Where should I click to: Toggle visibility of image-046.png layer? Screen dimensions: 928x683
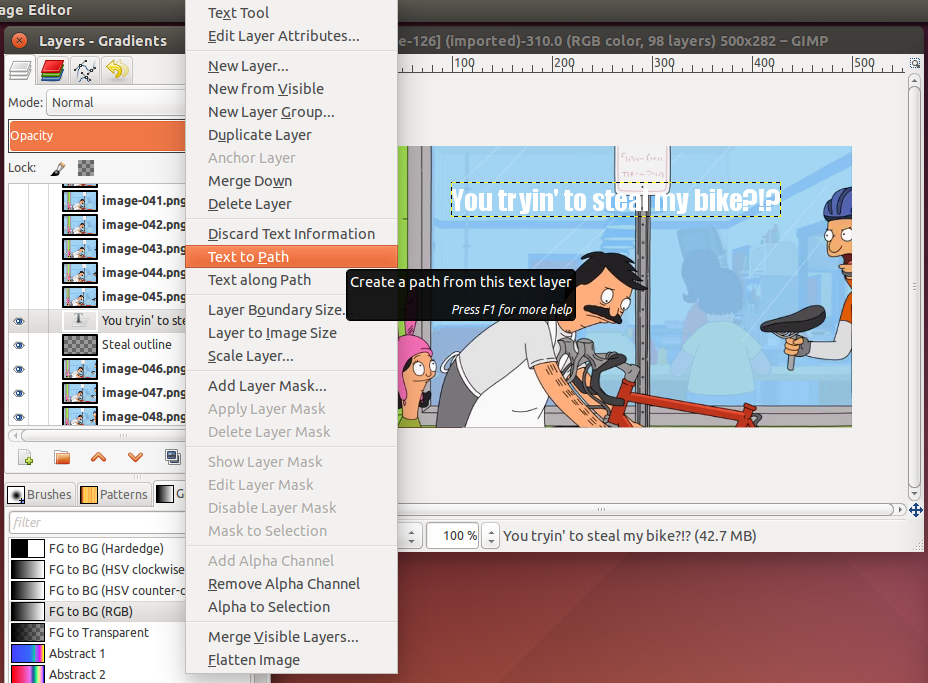coord(19,369)
